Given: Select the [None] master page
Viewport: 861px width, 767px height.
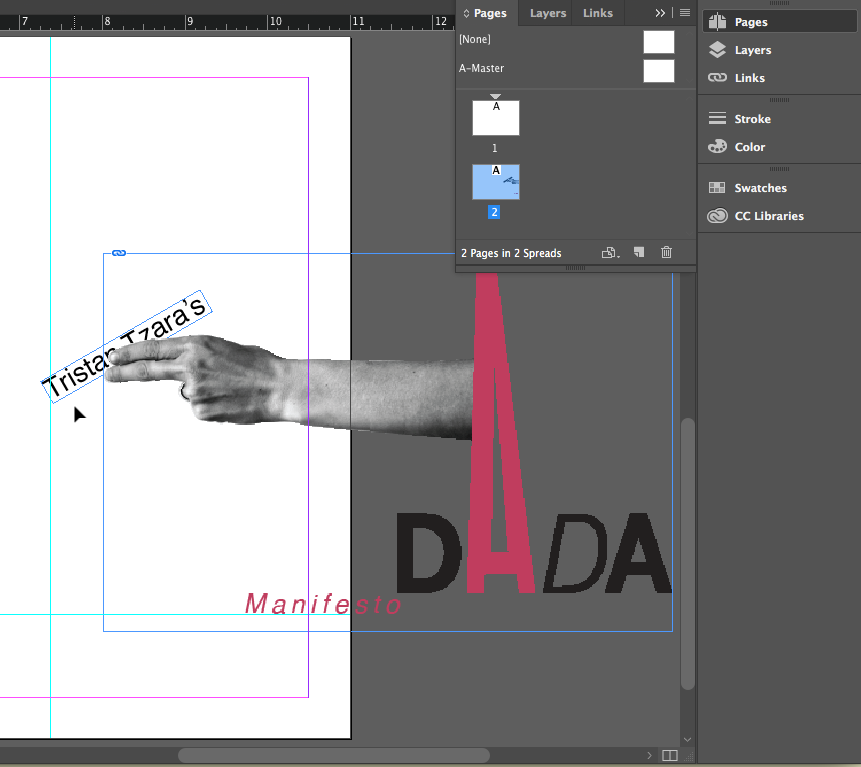Looking at the screenshot, I should coord(658,41).
